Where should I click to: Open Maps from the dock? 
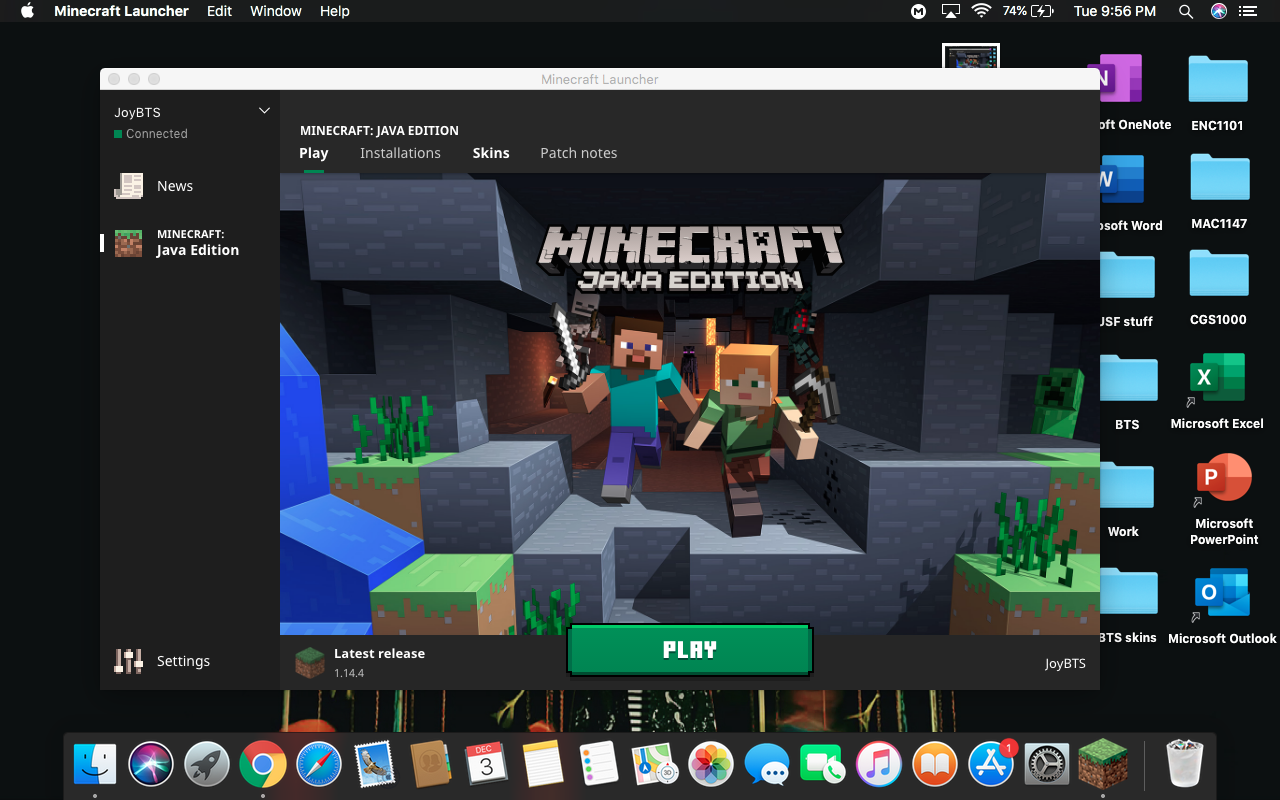point(655,765)
